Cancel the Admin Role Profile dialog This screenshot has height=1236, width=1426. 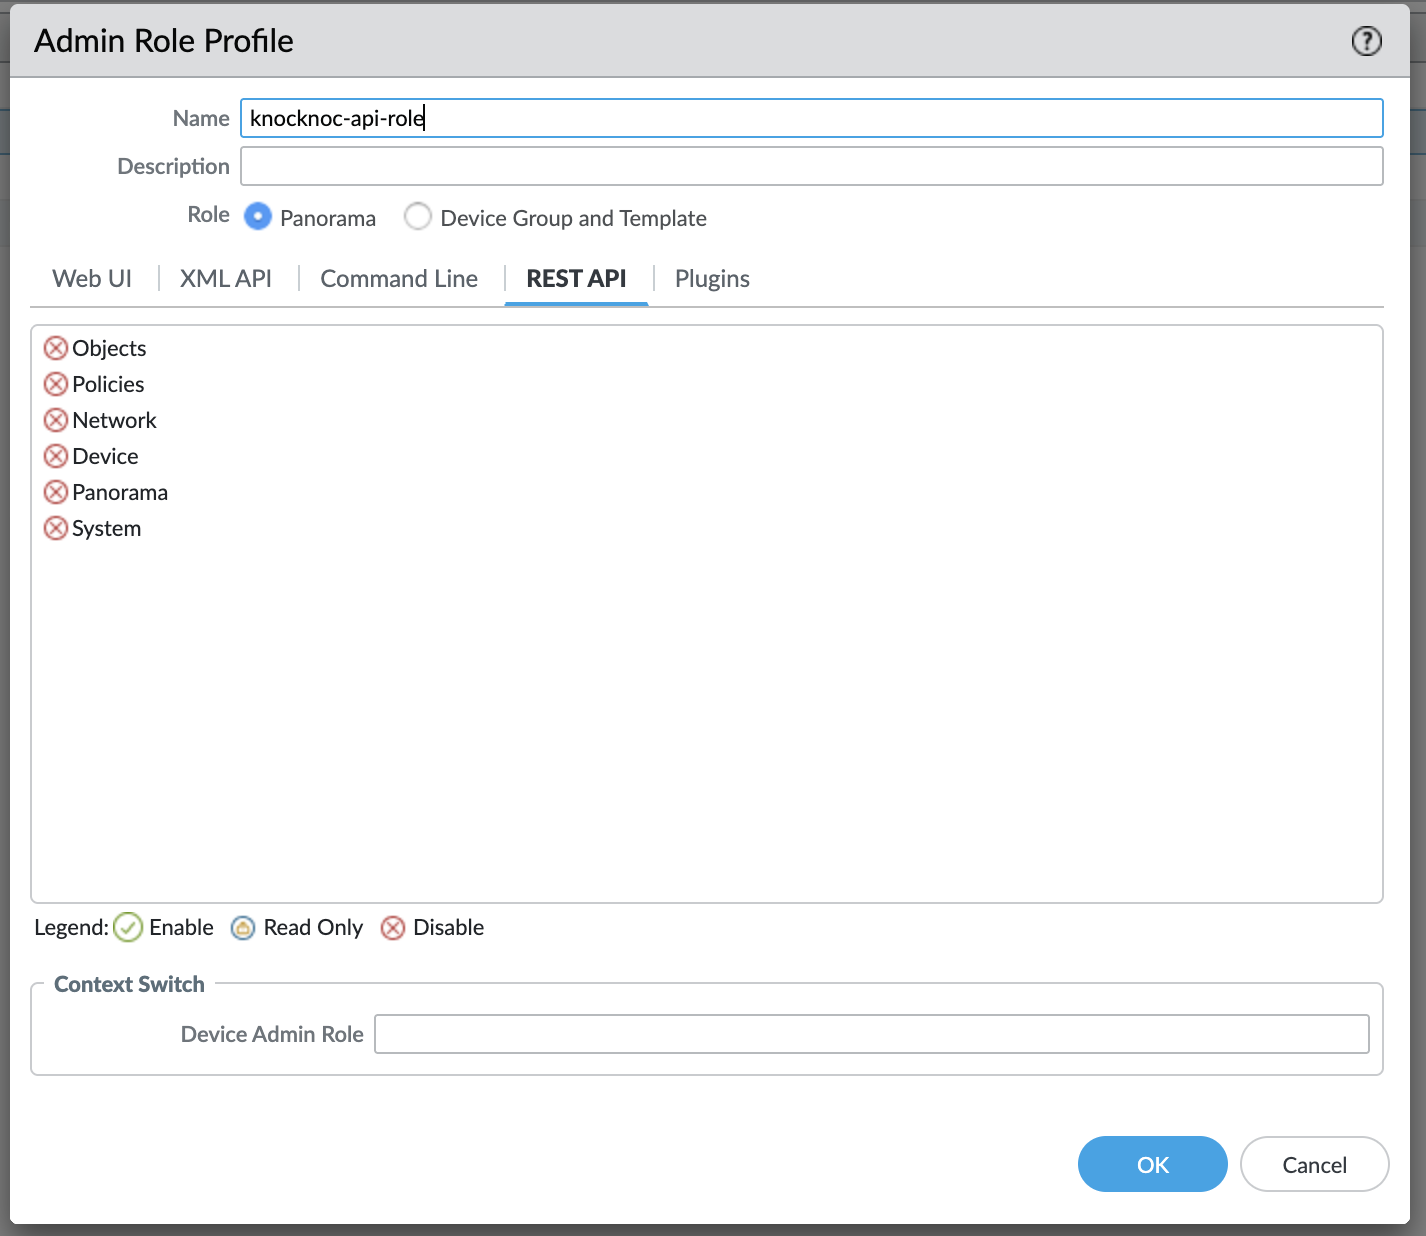tap(1314, 1164)
